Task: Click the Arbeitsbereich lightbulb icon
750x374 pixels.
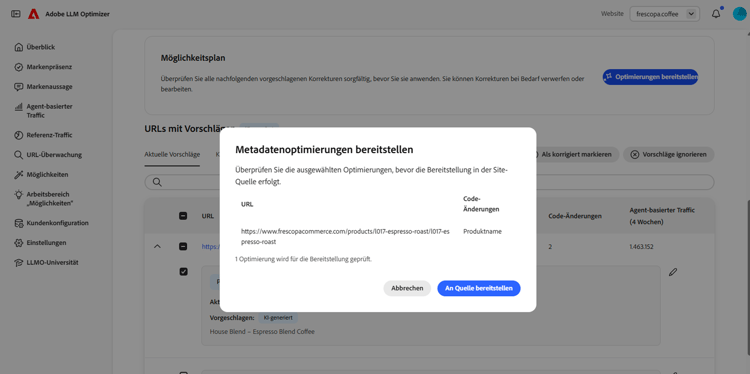Action: pos(19,194)
